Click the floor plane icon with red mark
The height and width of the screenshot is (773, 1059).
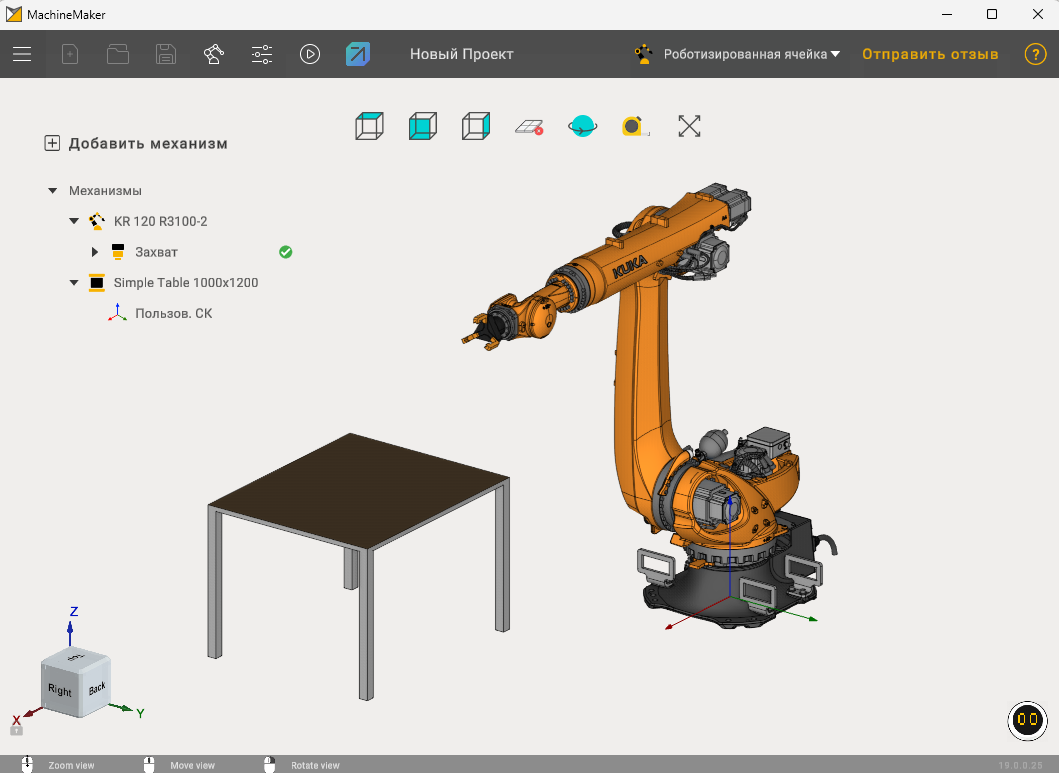(x=529, y=126)
